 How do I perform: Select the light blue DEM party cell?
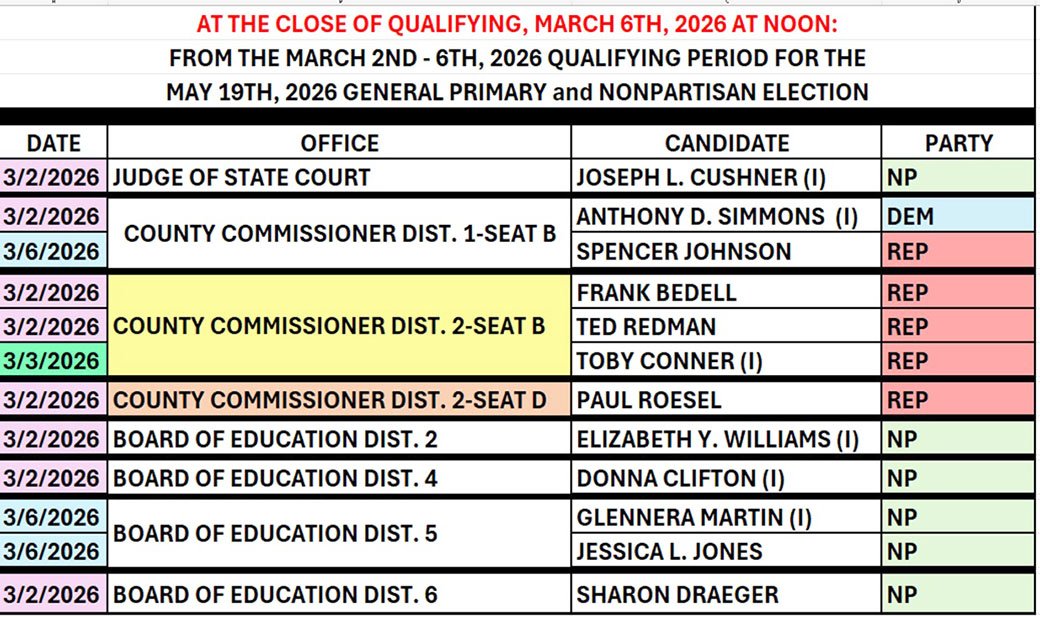click(x=958, y=216)
